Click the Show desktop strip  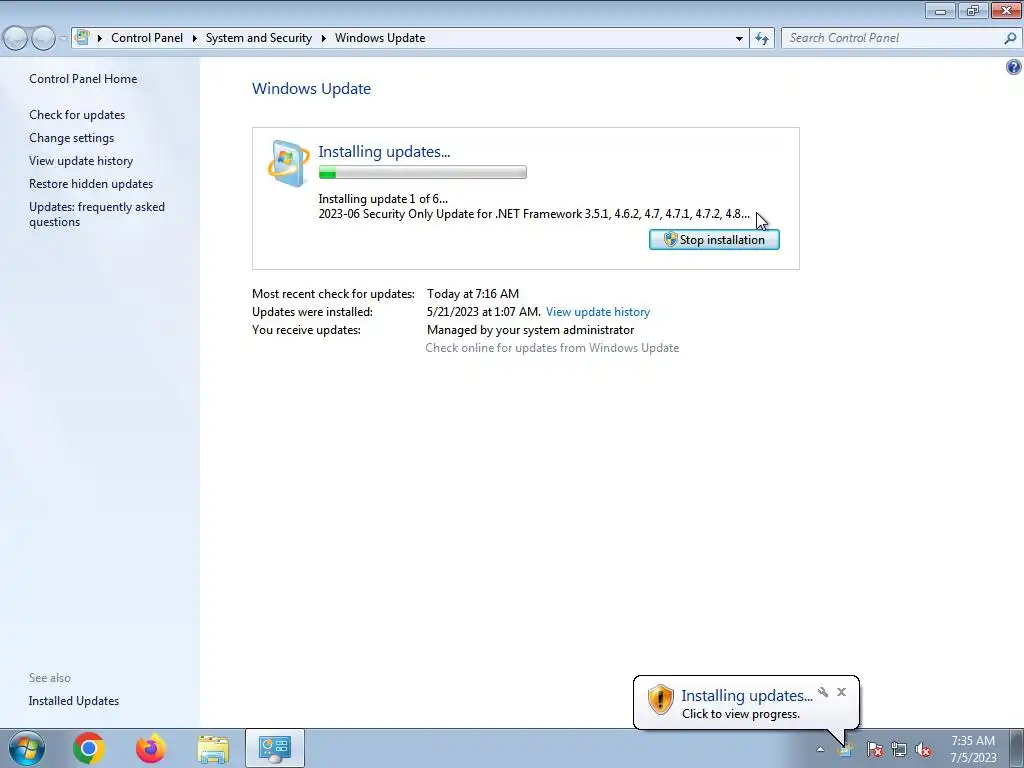pyautogui.click(x=1016, y=748)
